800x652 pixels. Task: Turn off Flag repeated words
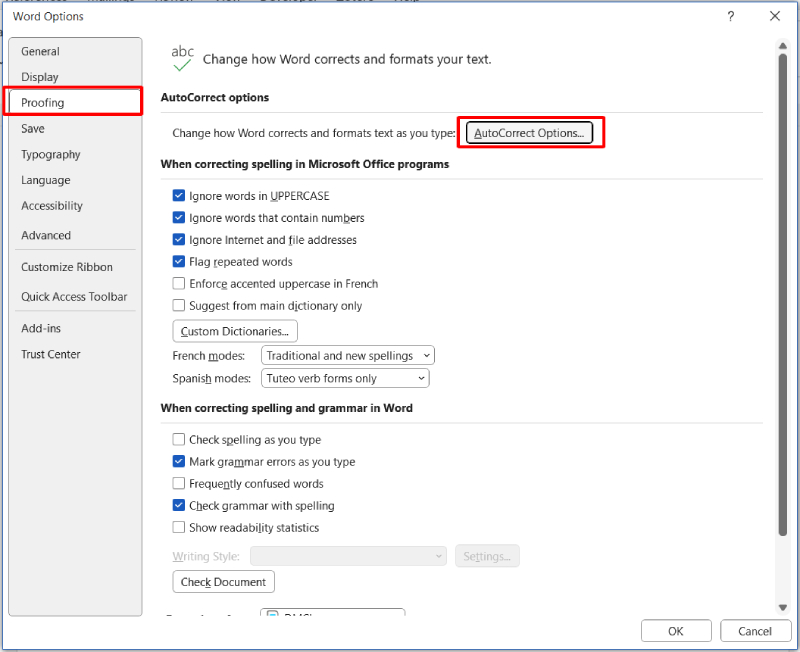point(178,261)
